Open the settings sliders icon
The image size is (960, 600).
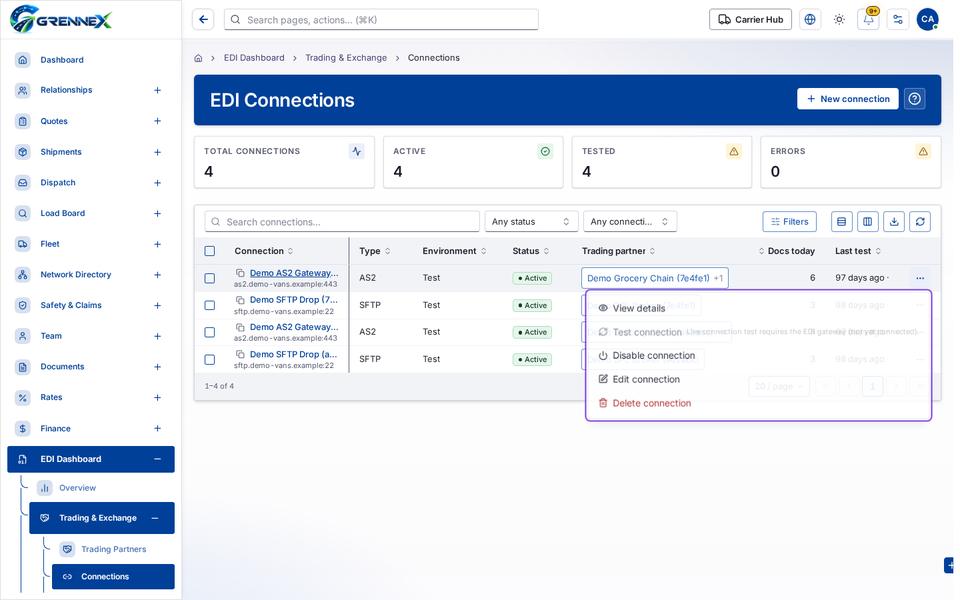tap(898, 20)
